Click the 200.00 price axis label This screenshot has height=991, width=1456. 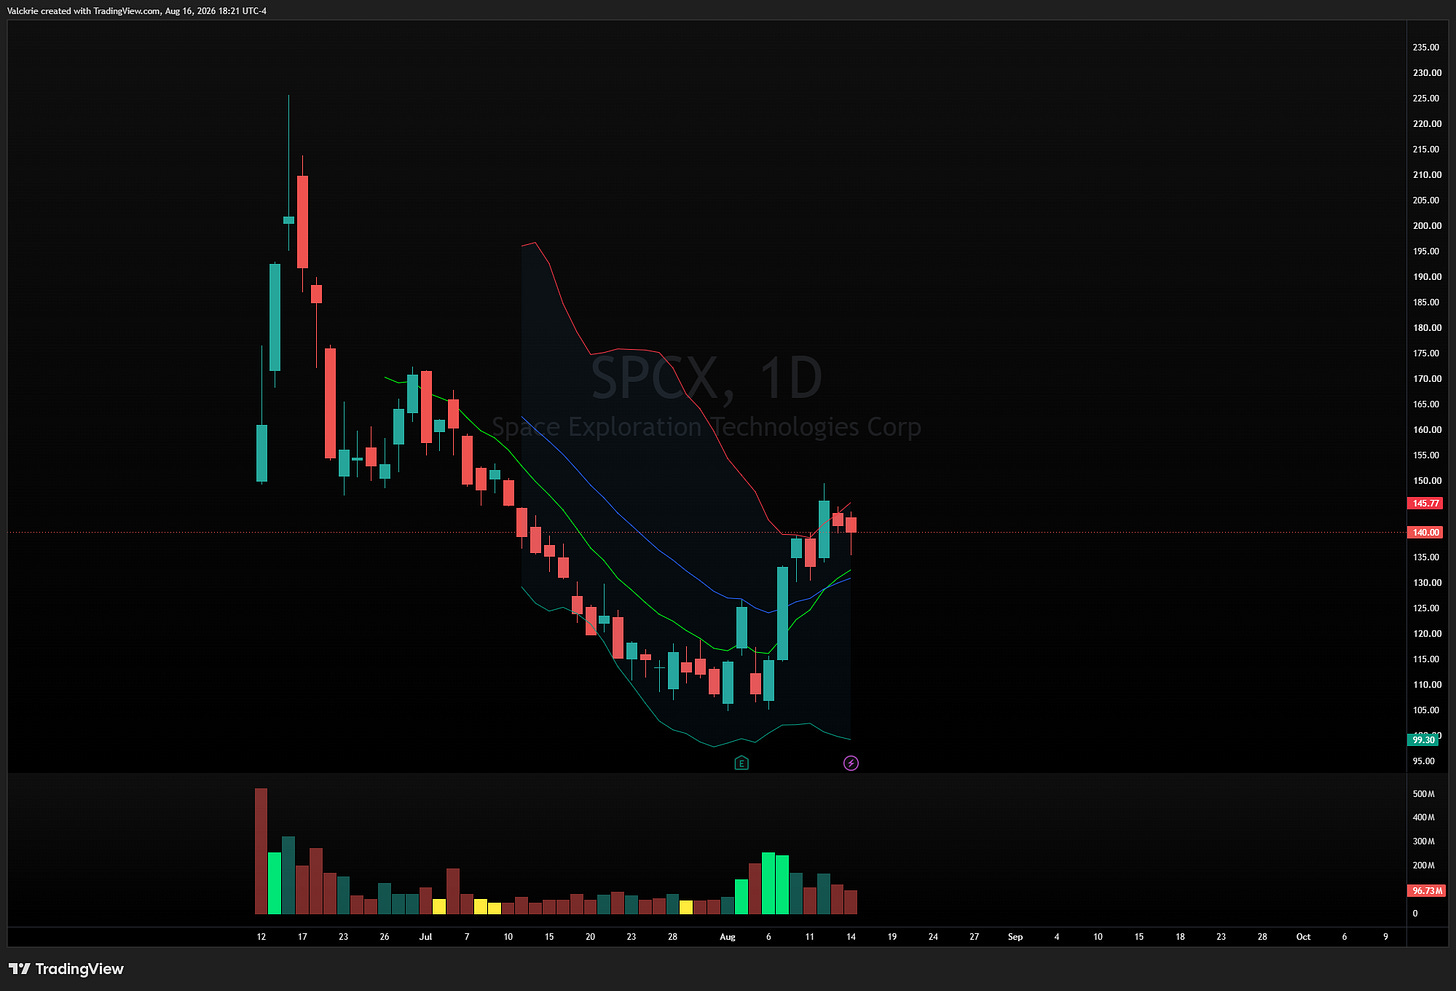[x=1426, y=226]
